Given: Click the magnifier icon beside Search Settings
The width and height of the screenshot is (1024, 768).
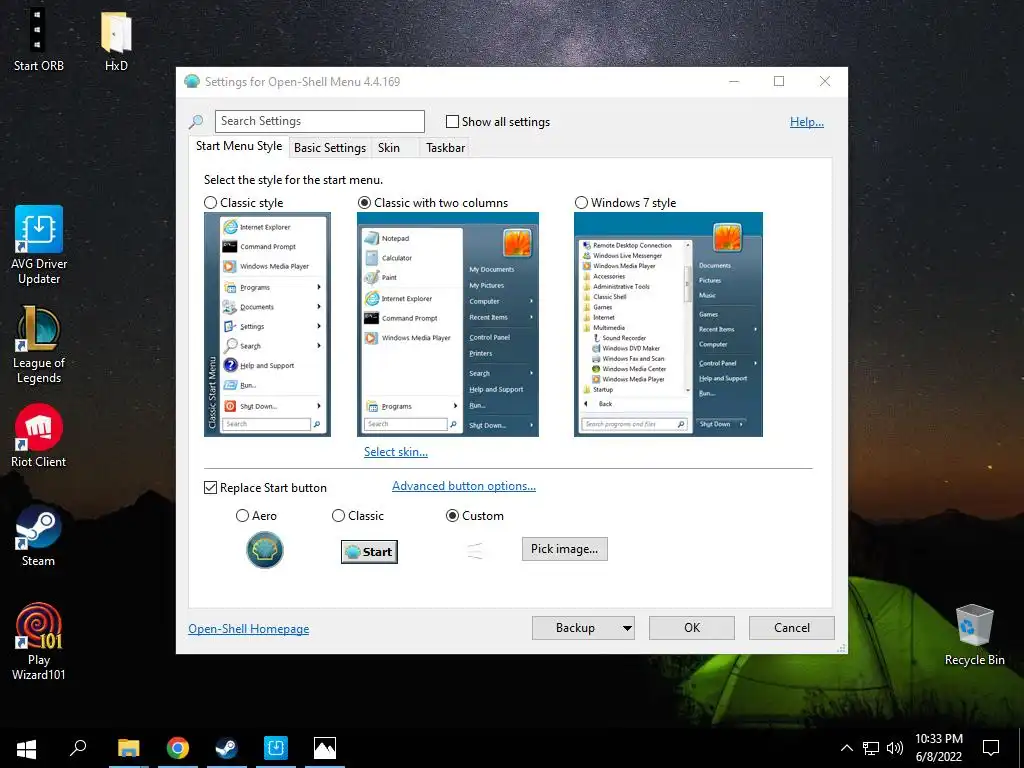Looking at the screenshot, I should pos(196,121).
